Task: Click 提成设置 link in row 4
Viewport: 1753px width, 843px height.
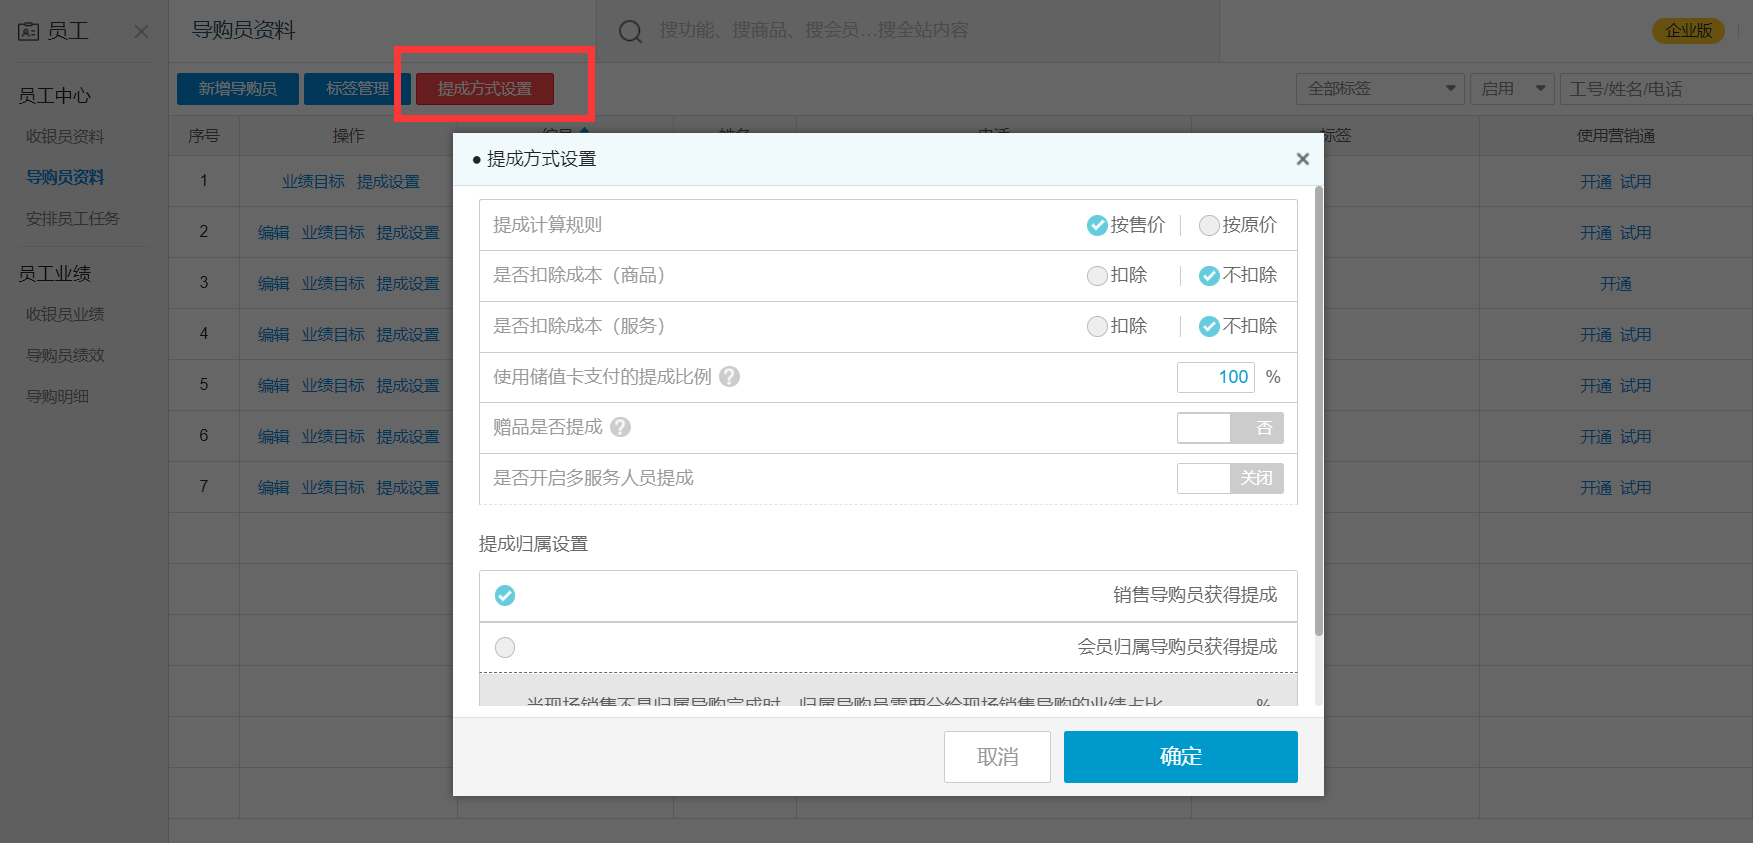Action: click(x=408, y=335)
